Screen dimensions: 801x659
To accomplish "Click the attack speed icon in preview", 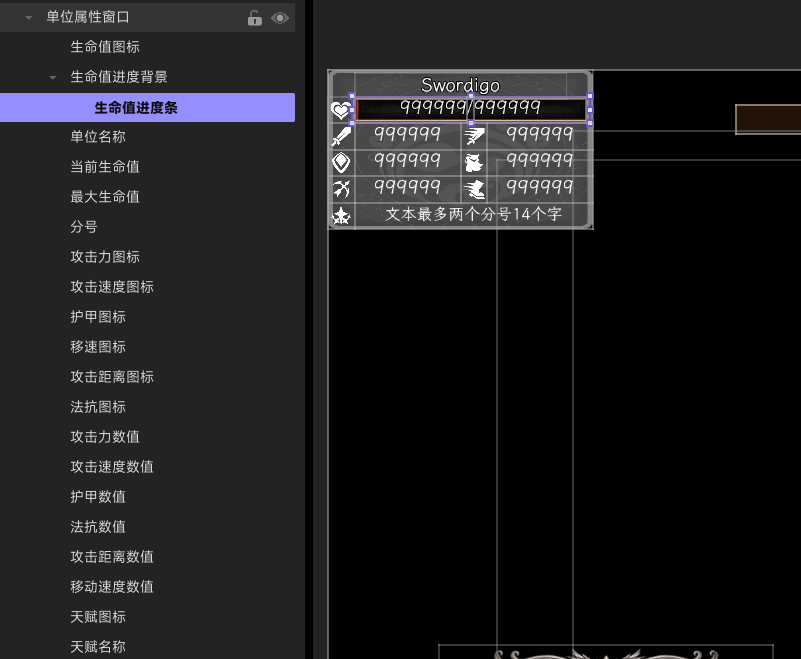I will coord(474,136).
